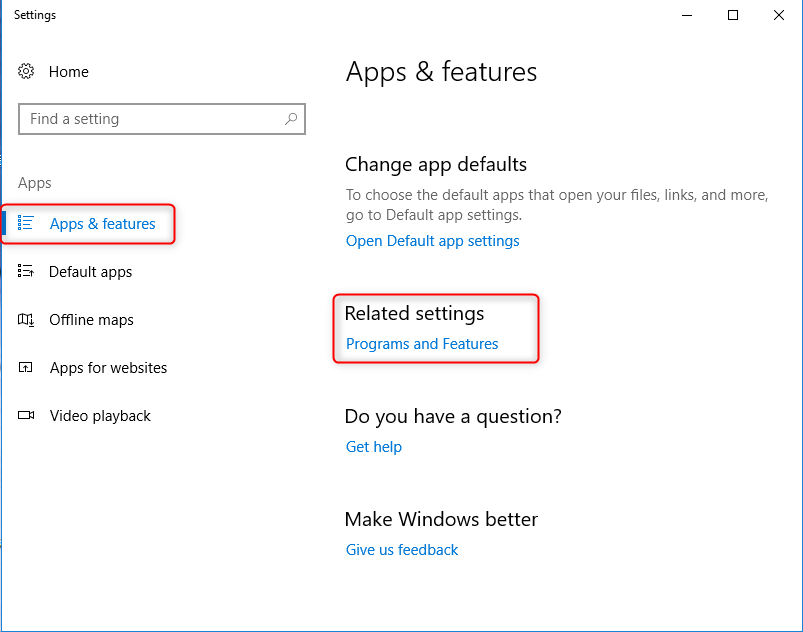Click the Apps for websites icon

coord(27,368)
